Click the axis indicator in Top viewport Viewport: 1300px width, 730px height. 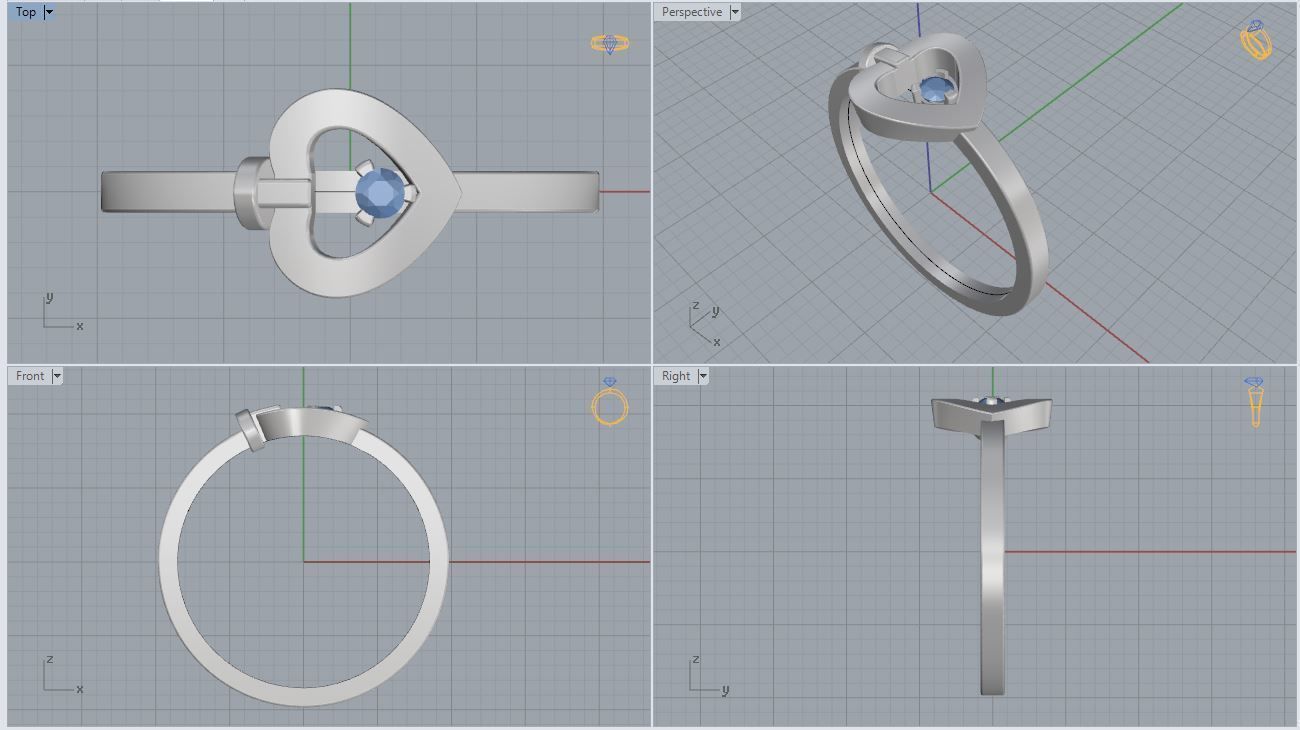[x=62, y=312]
